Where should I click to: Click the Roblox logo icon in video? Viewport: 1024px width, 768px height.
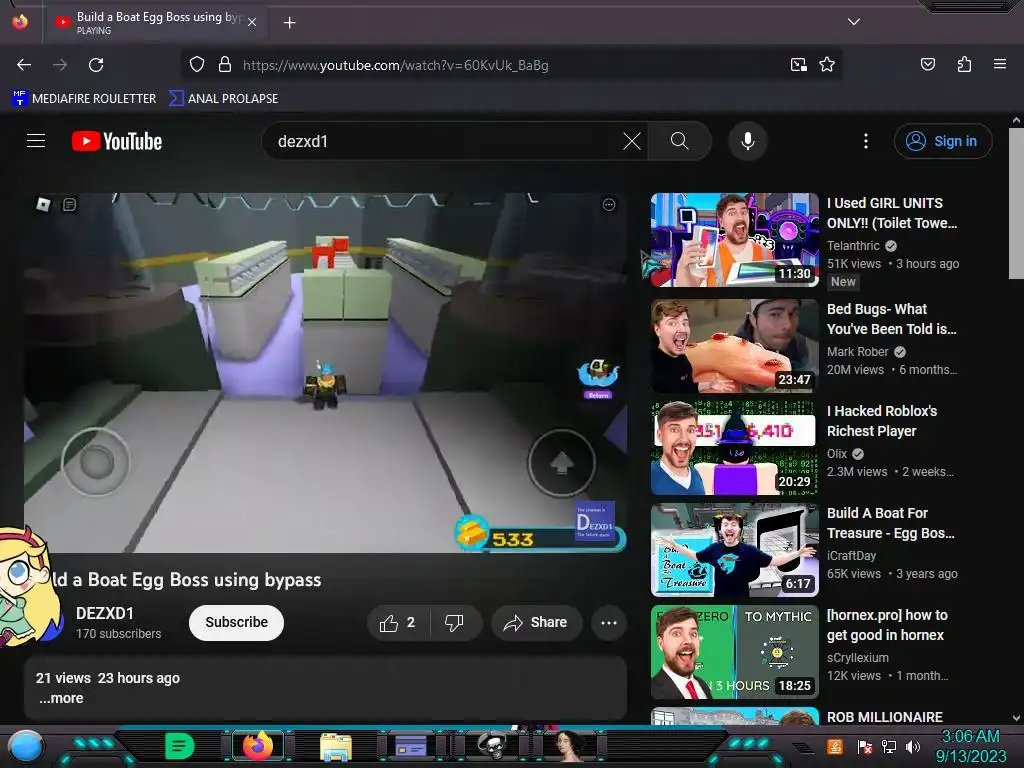click(43, 204)
